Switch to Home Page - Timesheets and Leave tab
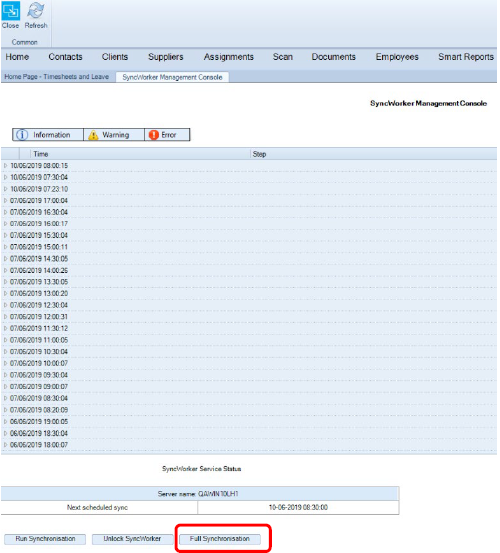The width and height of the screenshot is (500, 553). pyautogui.click(x=56, y=77)
